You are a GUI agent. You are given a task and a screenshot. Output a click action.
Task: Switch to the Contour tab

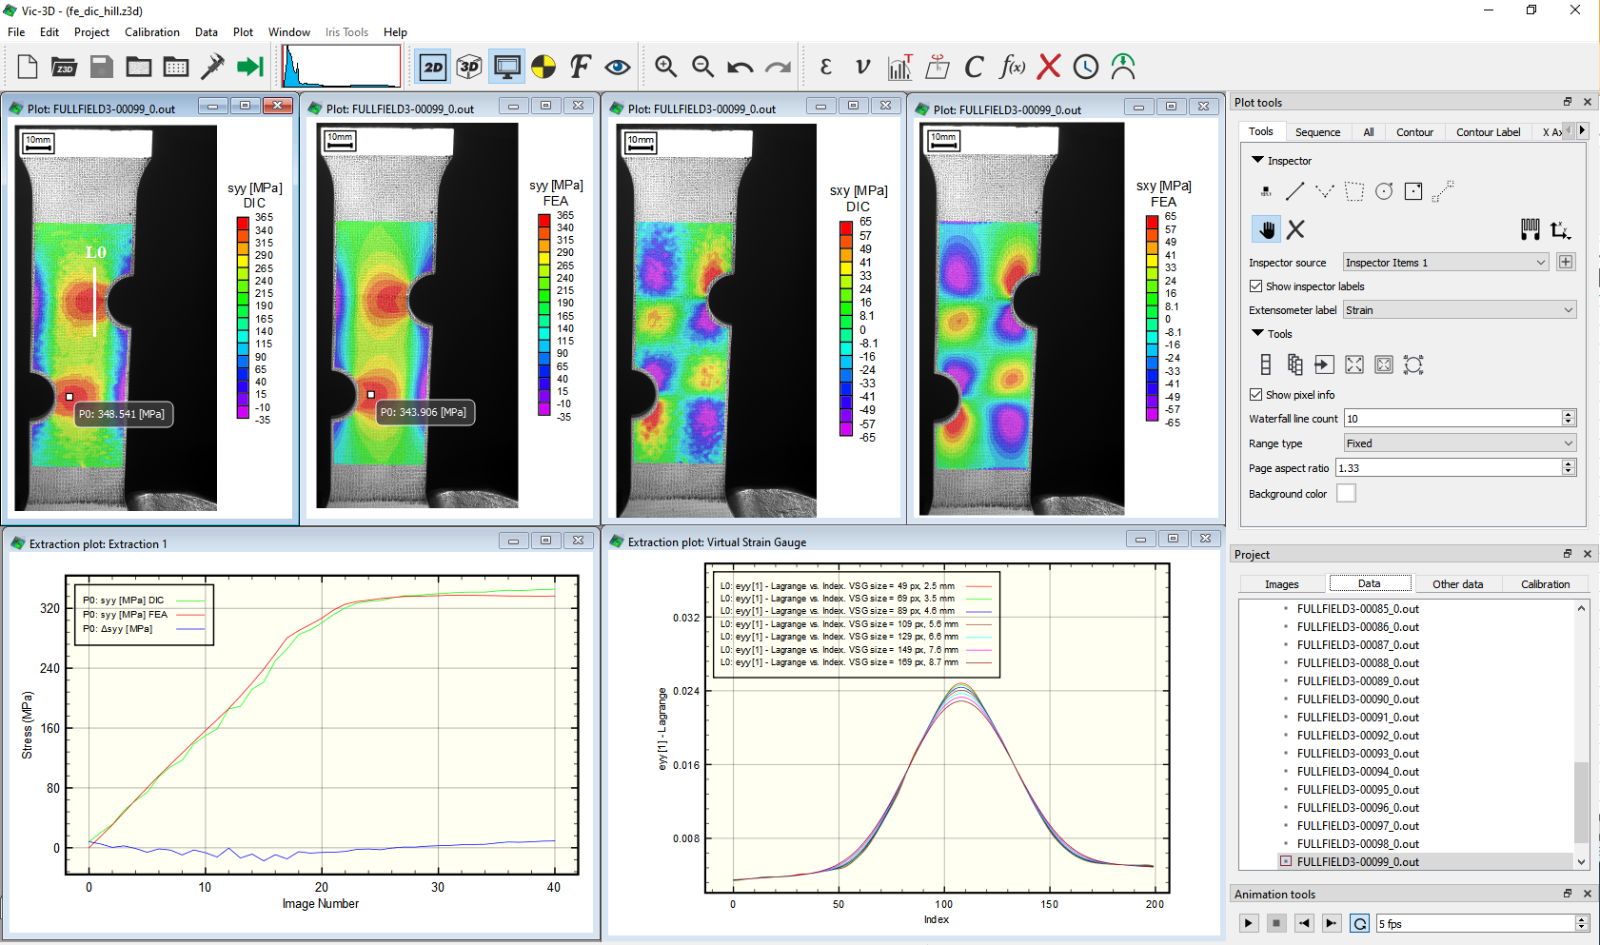(1414, 132)
